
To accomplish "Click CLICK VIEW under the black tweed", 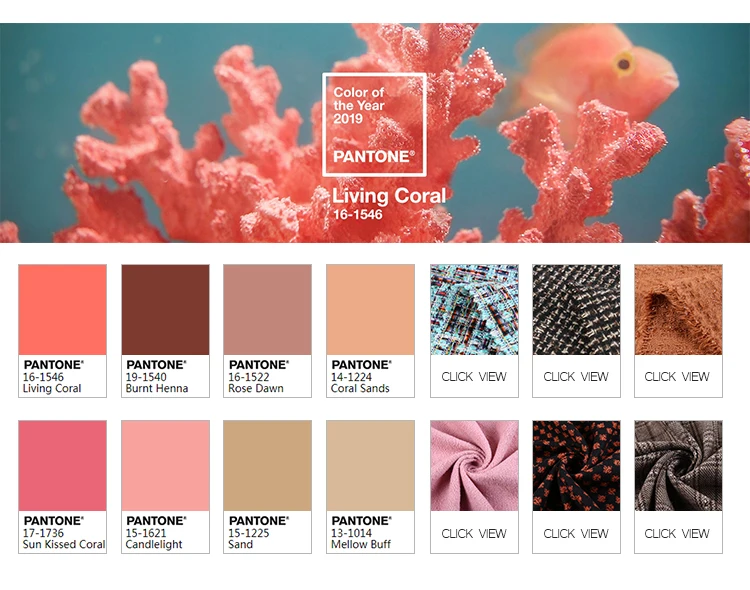I will (576, 377).
